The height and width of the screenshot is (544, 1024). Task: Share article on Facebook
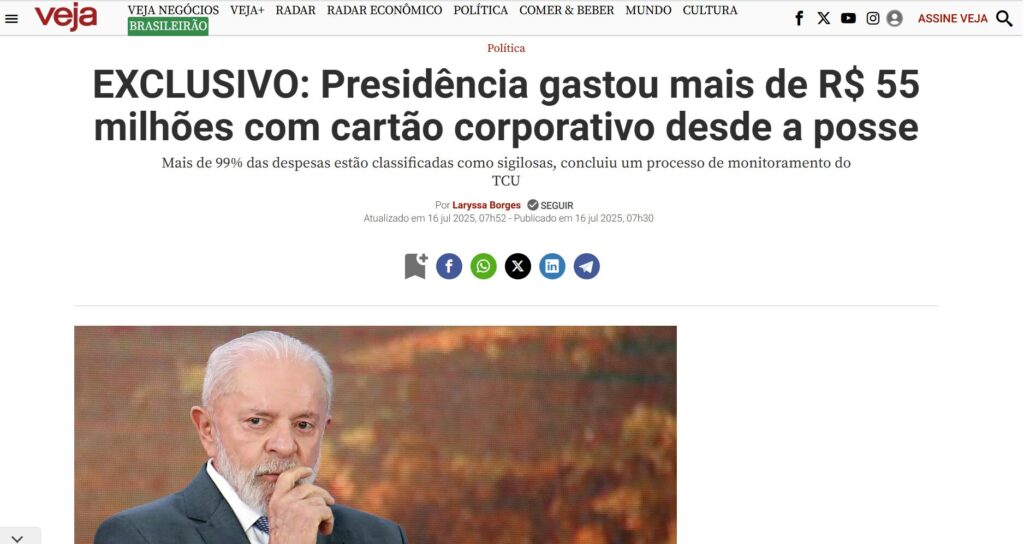pyautogui.click(x=449, y=266)
